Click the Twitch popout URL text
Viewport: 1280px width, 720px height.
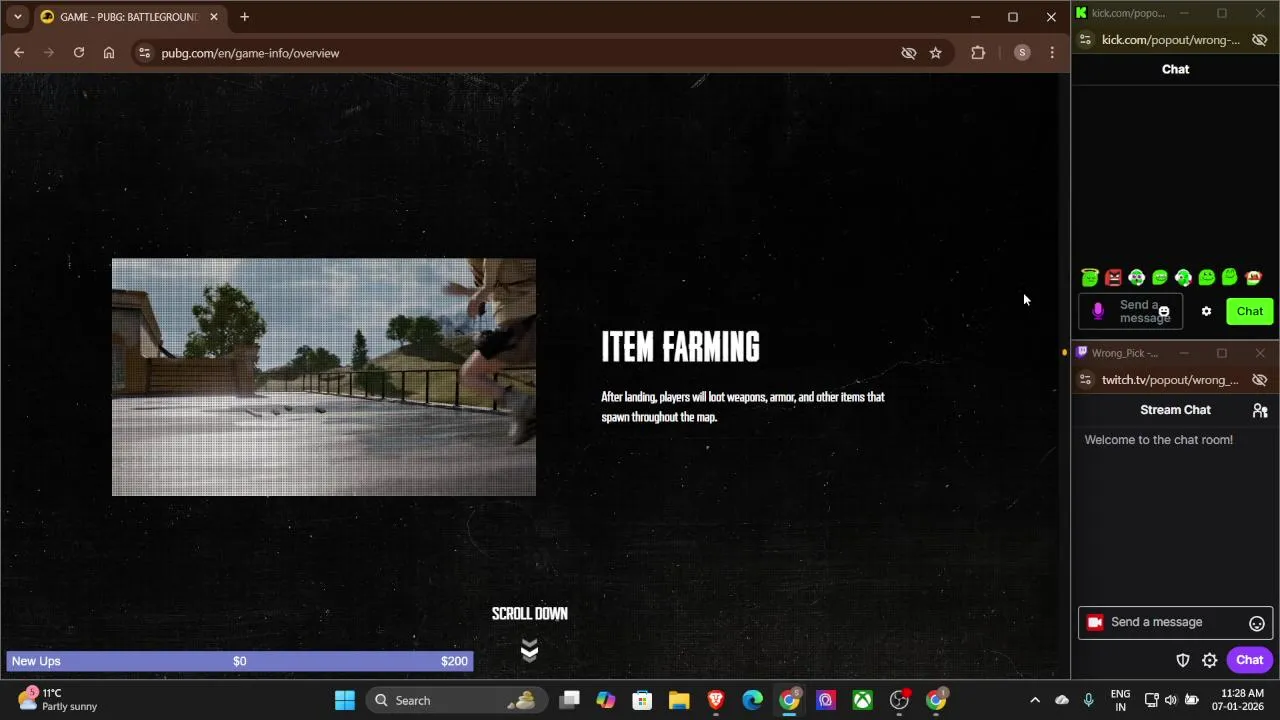1170,380
